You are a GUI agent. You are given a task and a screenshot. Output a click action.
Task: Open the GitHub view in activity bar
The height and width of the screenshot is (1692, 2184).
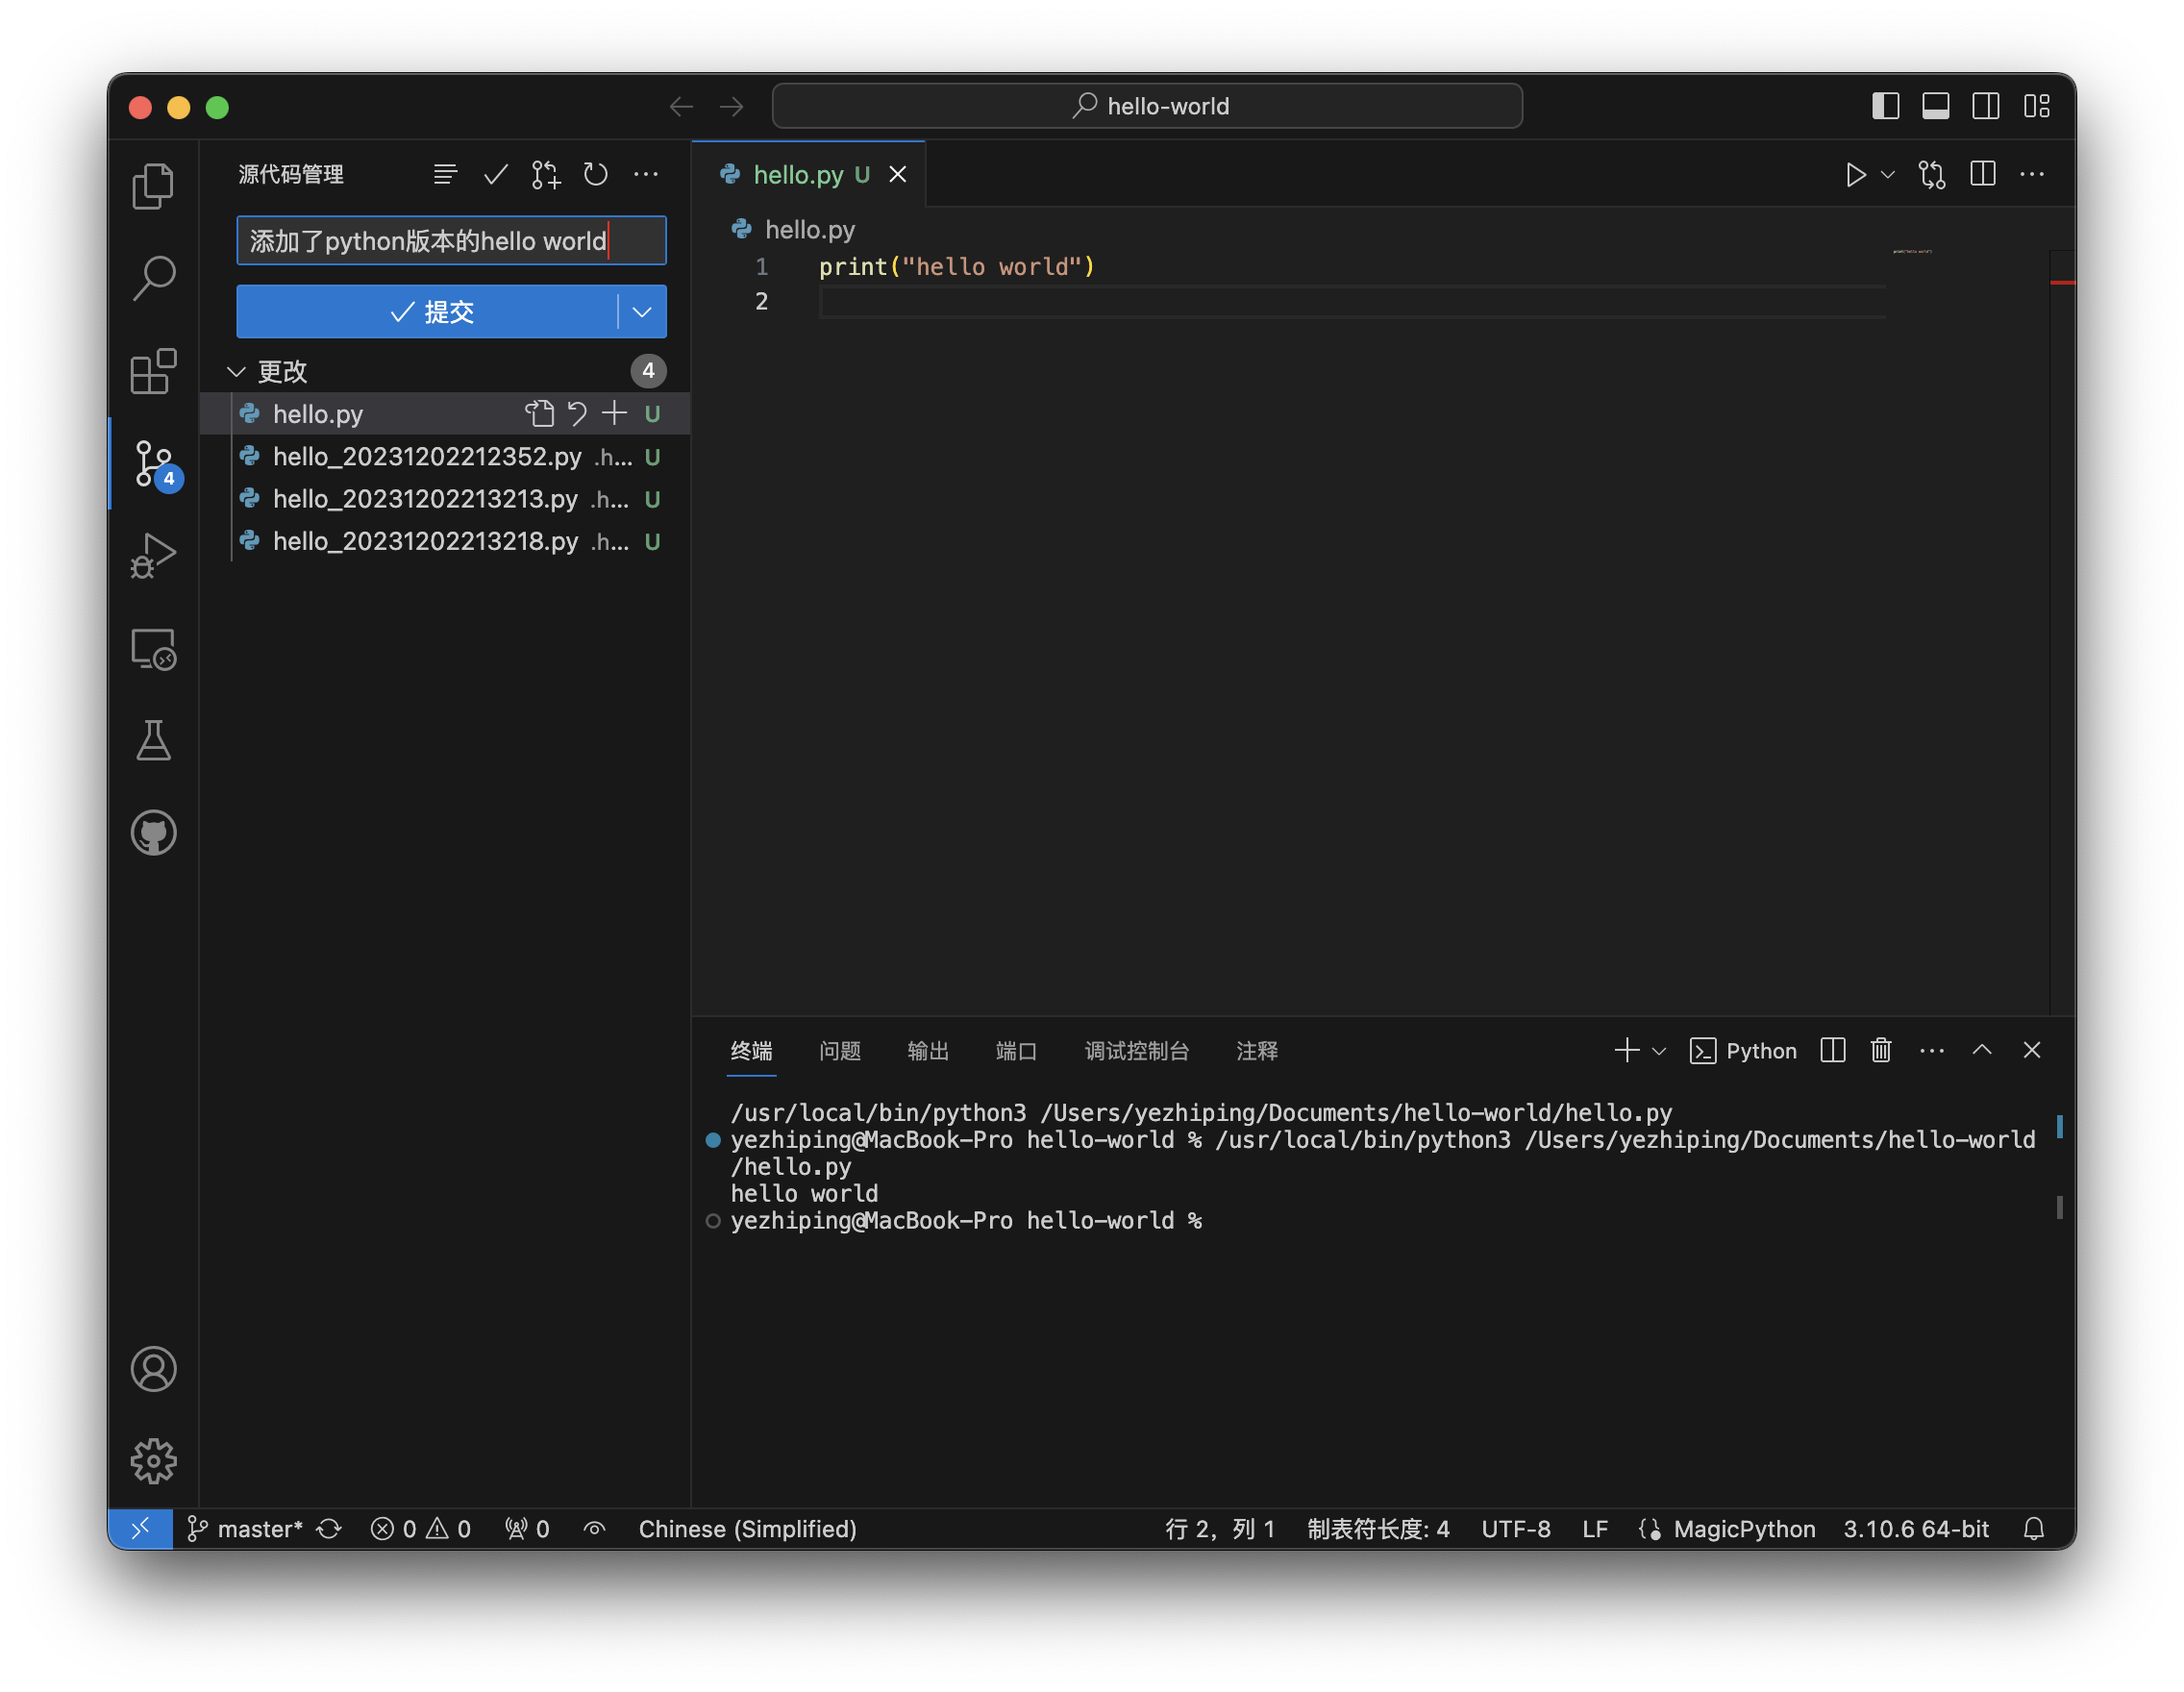click(x=153, y=833)
